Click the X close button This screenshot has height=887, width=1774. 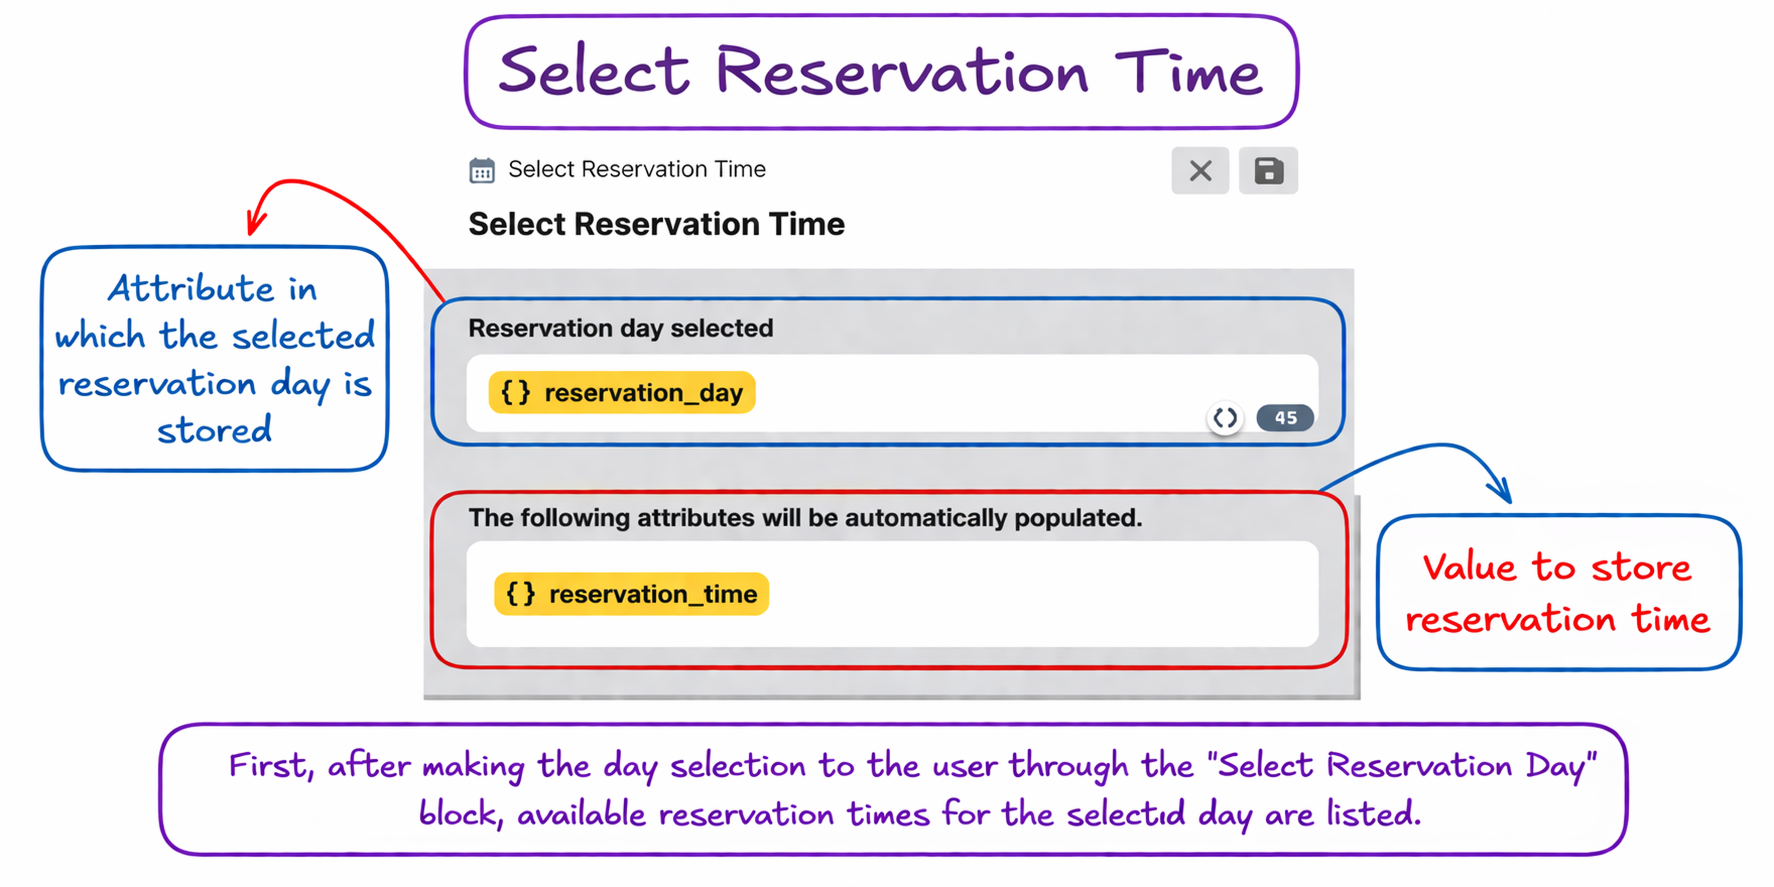[x=1200, y=171]
